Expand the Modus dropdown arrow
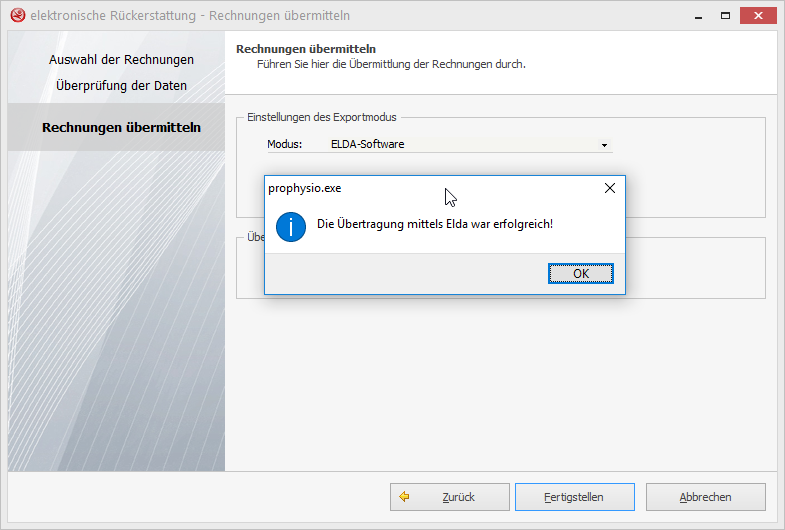 coord(604,145)
